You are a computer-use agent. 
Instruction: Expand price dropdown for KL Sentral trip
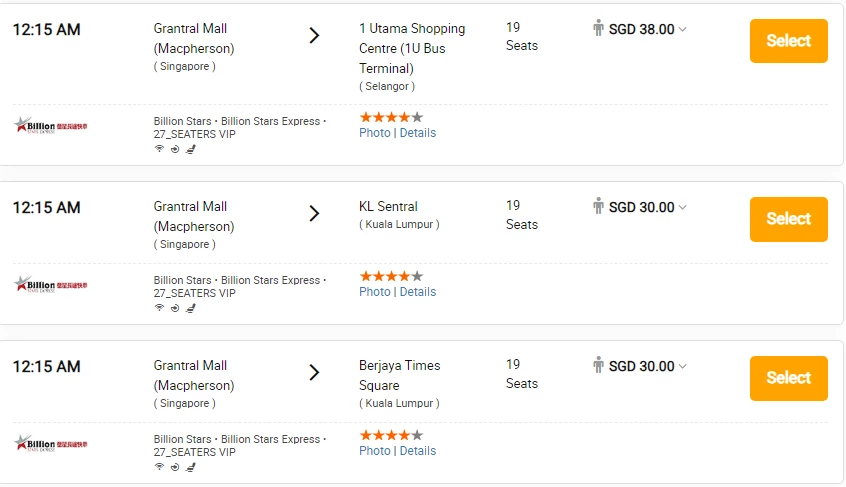pyautogui.click(x=683, y=208)
